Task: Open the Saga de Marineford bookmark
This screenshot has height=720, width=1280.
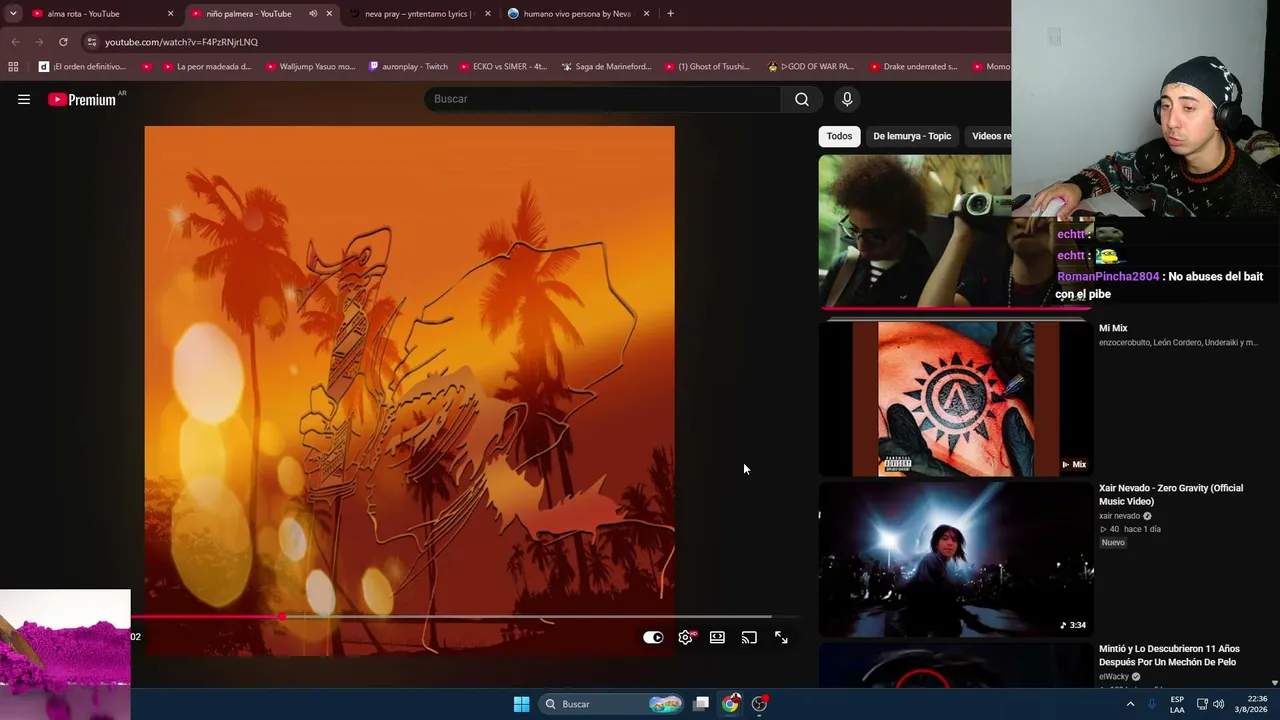Action: pos(606,67)
